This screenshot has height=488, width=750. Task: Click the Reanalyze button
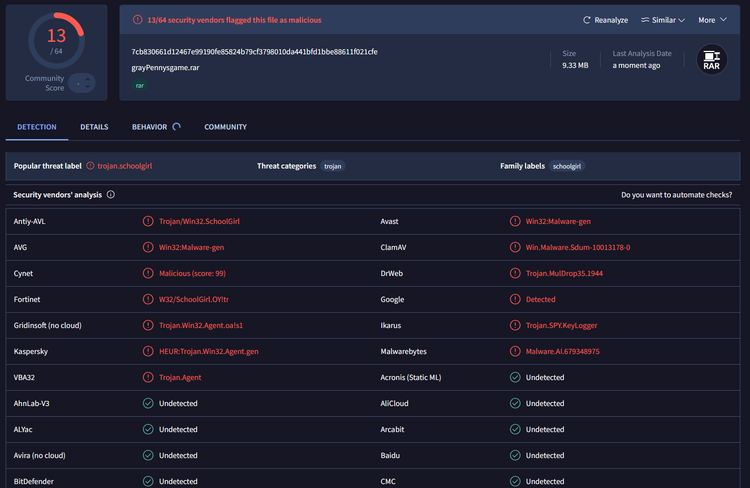tap(608, 20)
